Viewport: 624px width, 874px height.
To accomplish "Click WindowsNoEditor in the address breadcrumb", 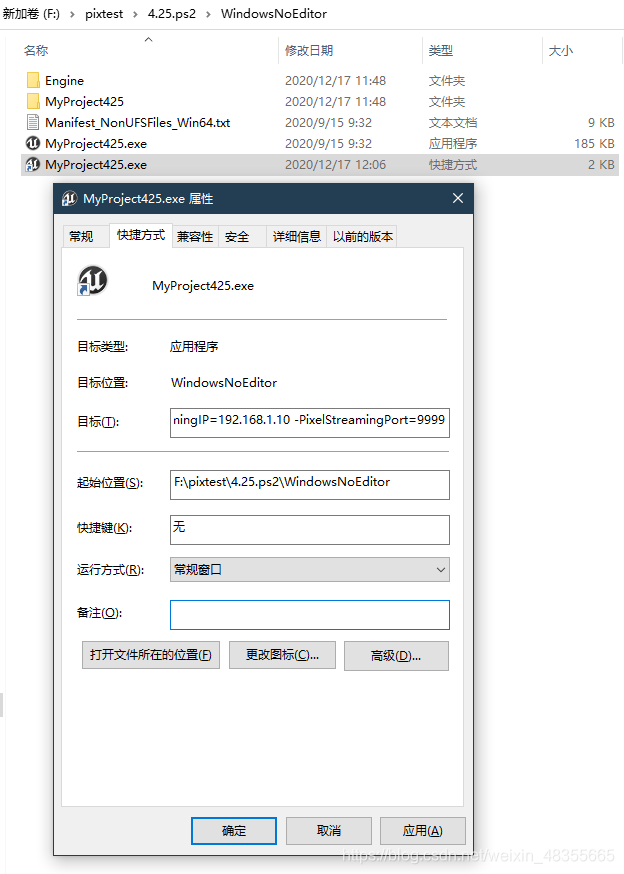I will click(x=274, y=14).
